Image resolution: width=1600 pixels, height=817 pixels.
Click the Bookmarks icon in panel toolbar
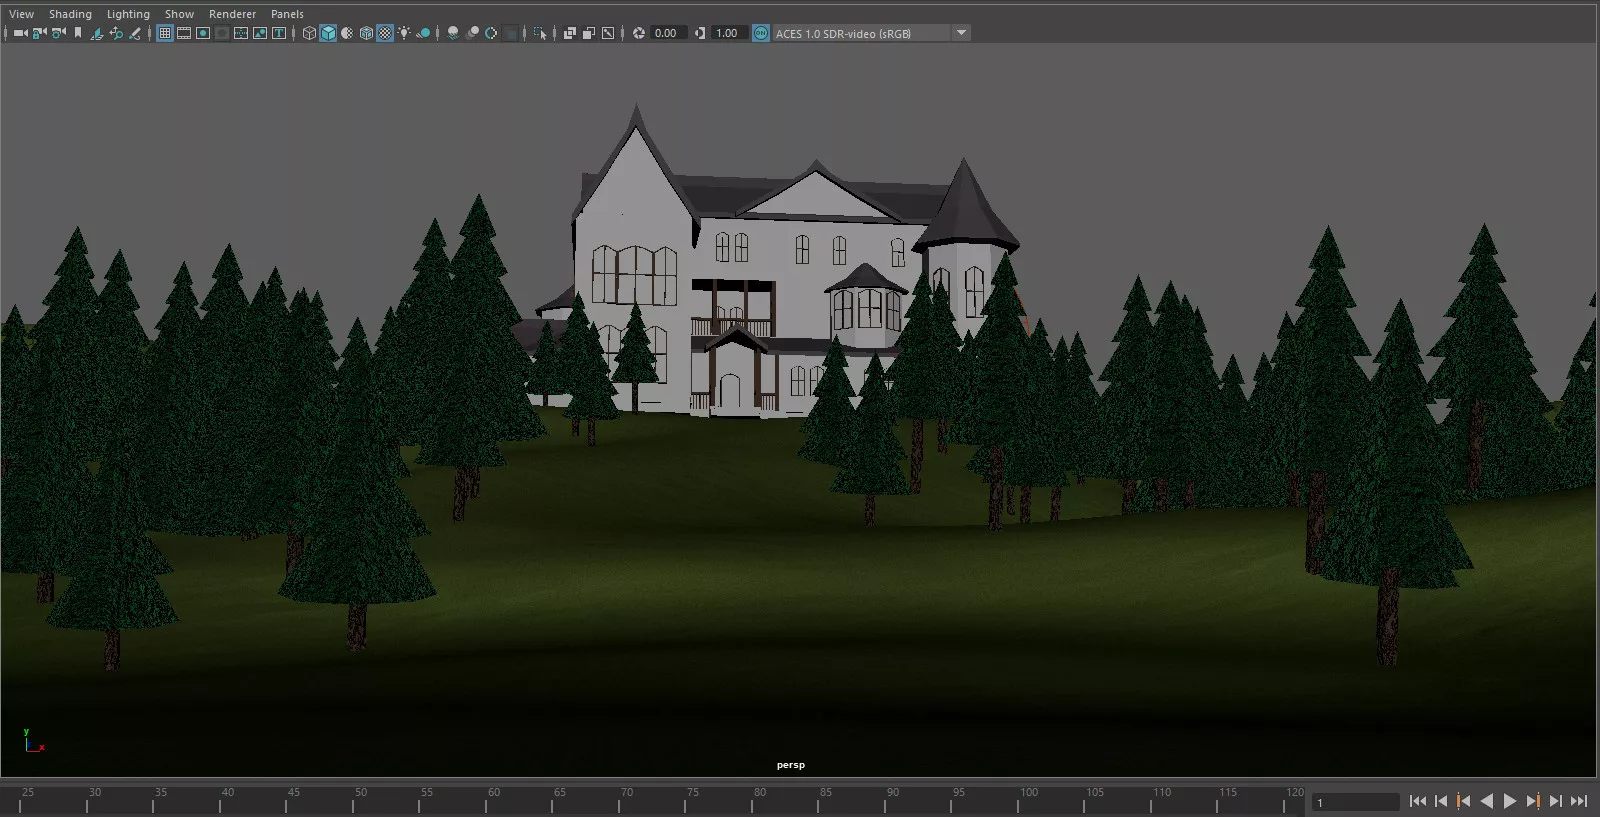(x=78, y=33)
